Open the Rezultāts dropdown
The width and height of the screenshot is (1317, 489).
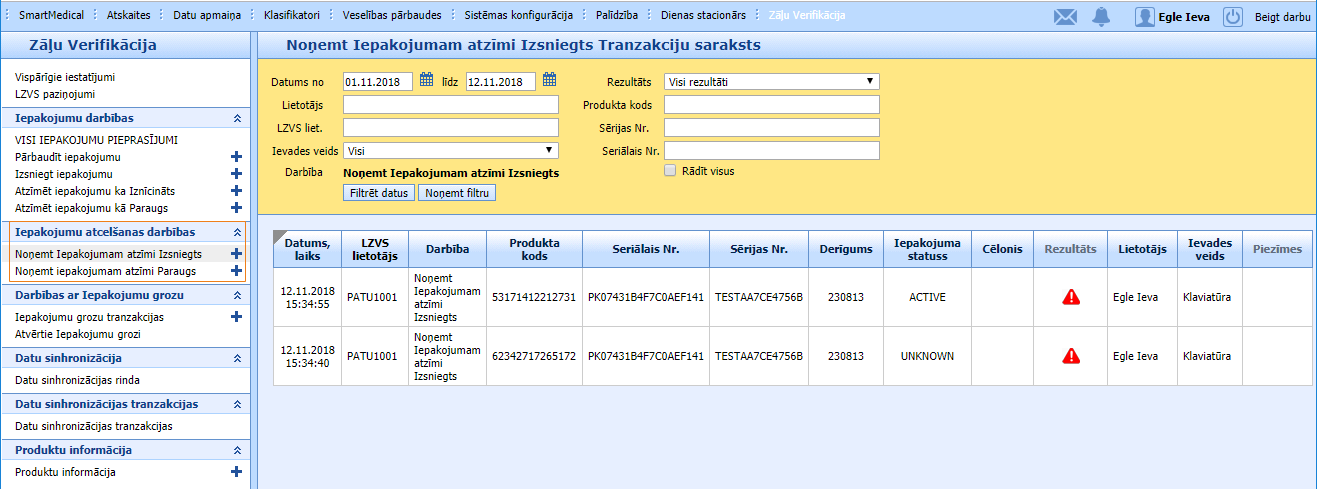[771, 82]
